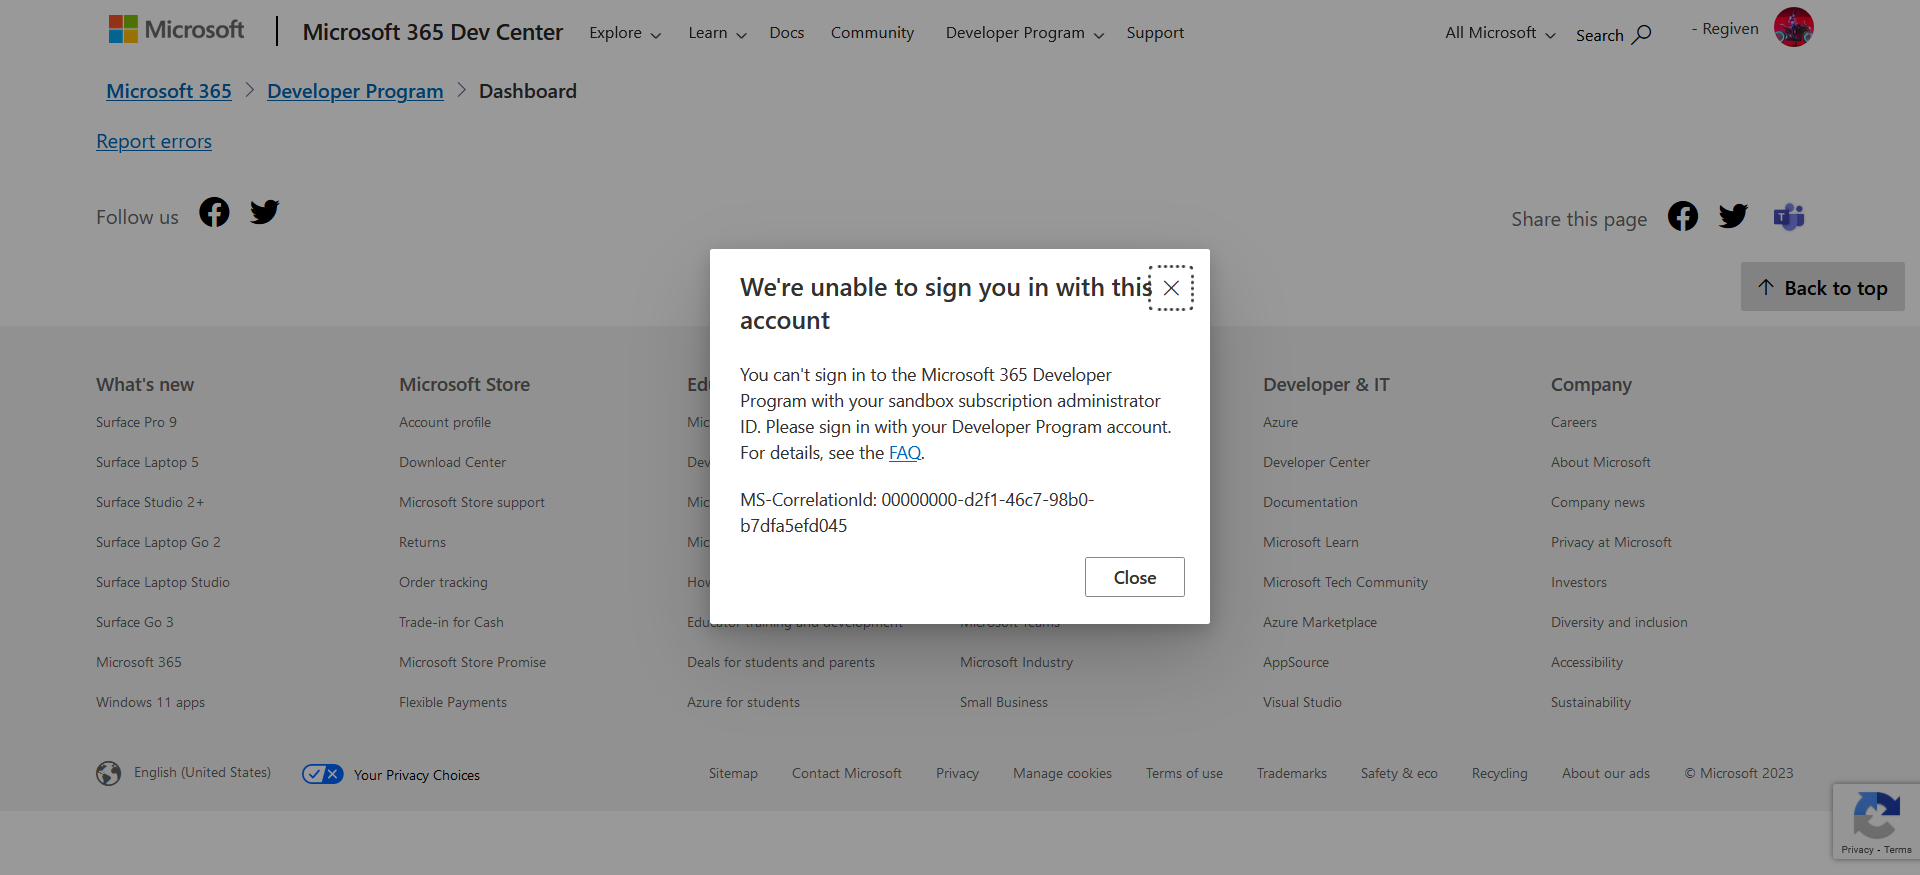Open Surface Pro 9 footer link
The width and height of the screenshot is (1920, 875).
pos(136,422)
